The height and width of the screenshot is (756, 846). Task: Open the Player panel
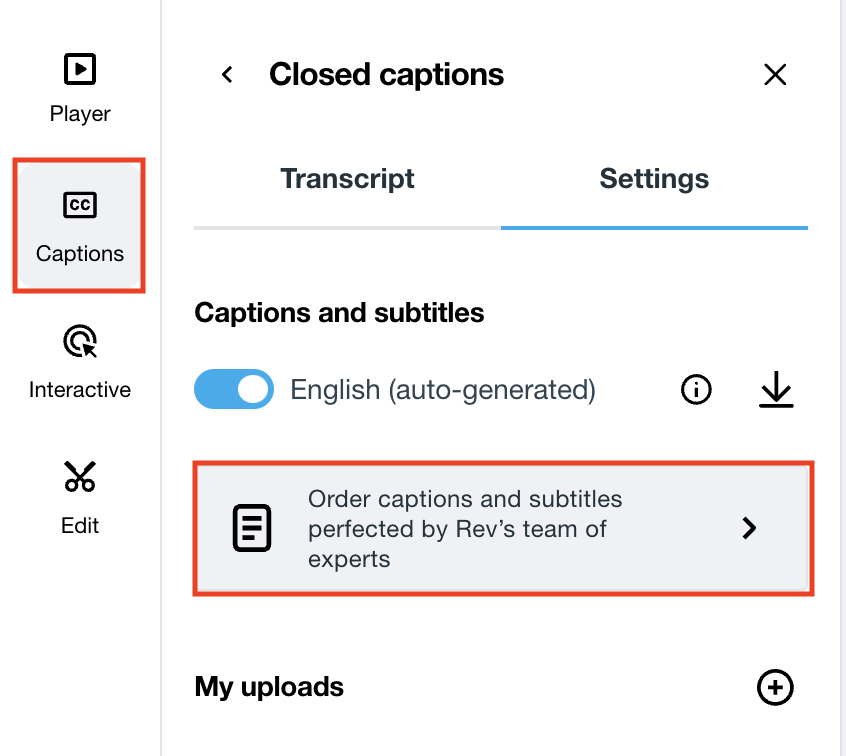[79, 85]
